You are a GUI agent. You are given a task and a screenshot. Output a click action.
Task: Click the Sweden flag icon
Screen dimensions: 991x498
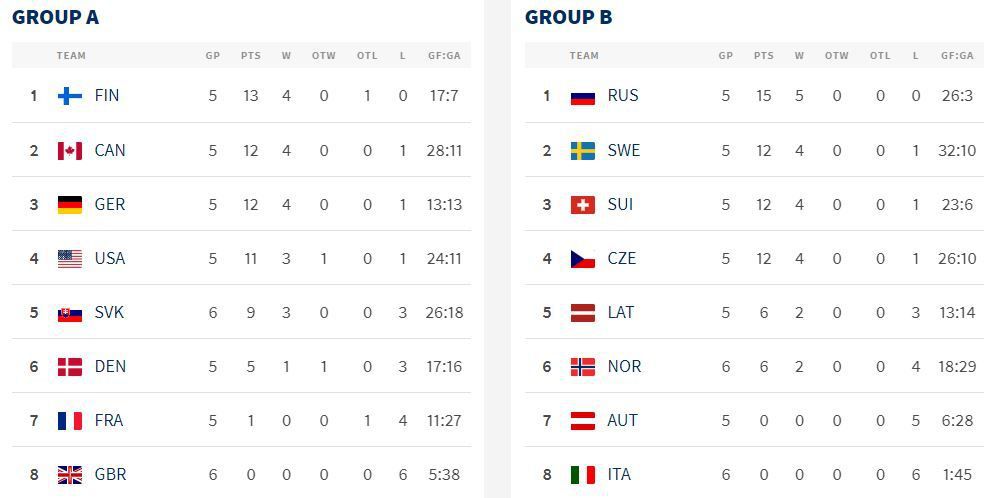(x=582, y=150)
